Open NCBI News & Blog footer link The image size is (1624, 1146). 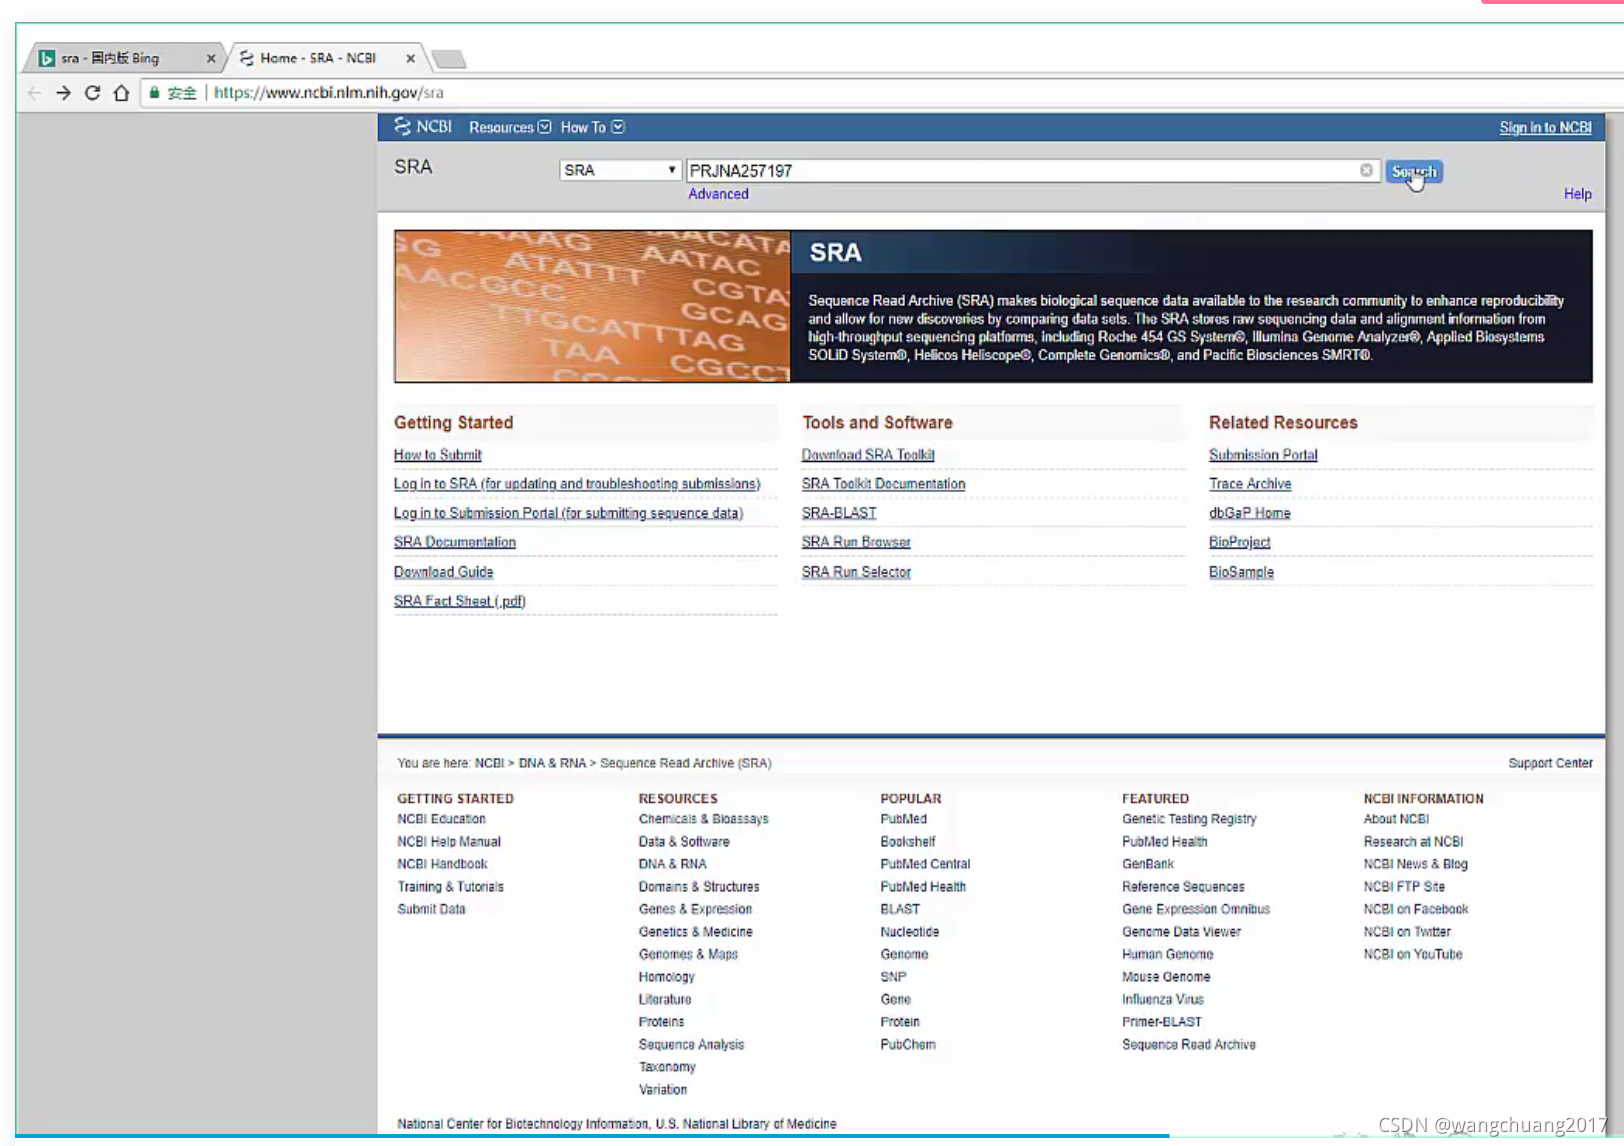click(x=1416, y=864)
